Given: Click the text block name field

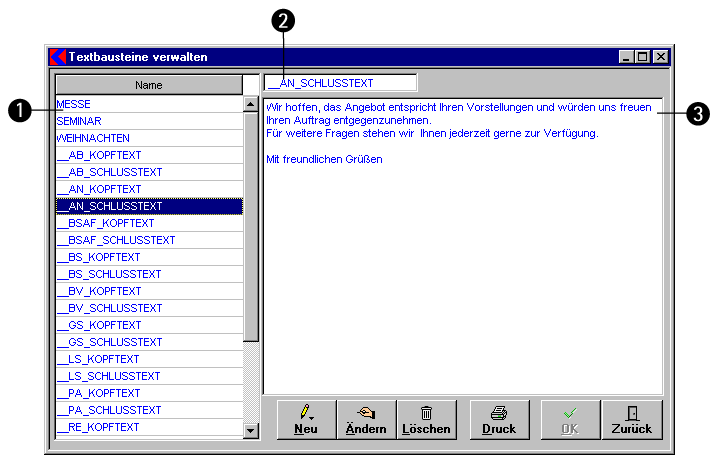Looking at the screenshot, I should click(340, 83).
